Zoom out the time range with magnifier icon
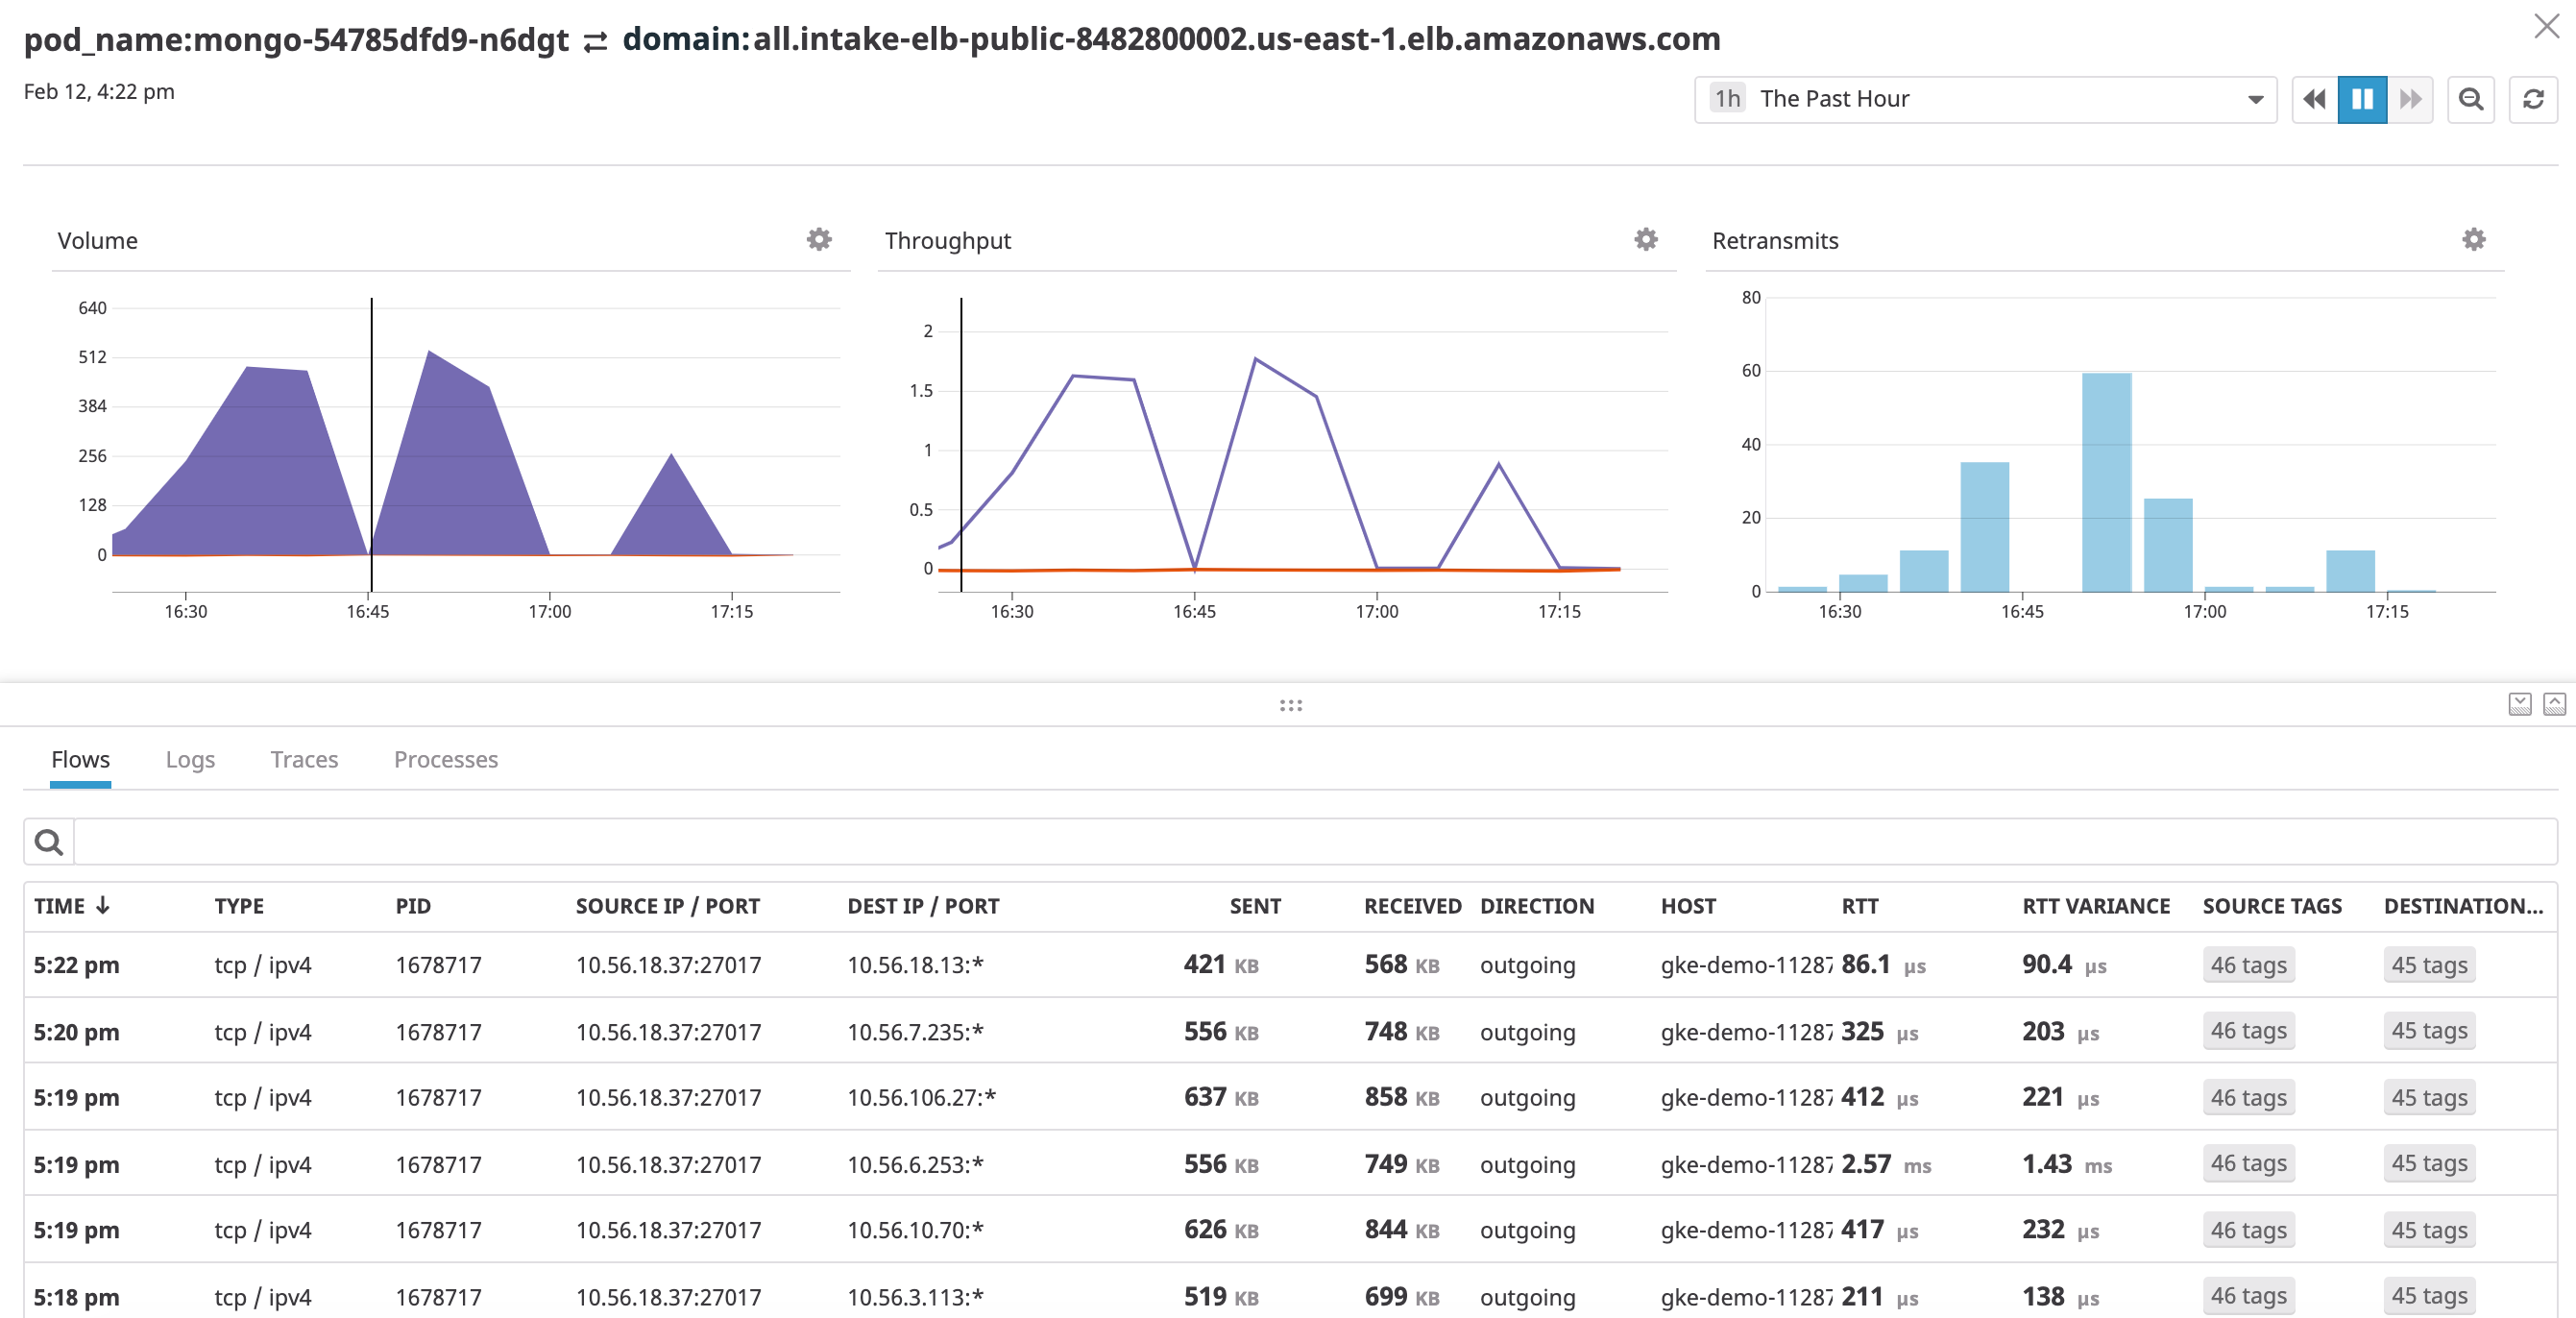The height and width of the screenshot is (1318, 2576). (2471, 99)
